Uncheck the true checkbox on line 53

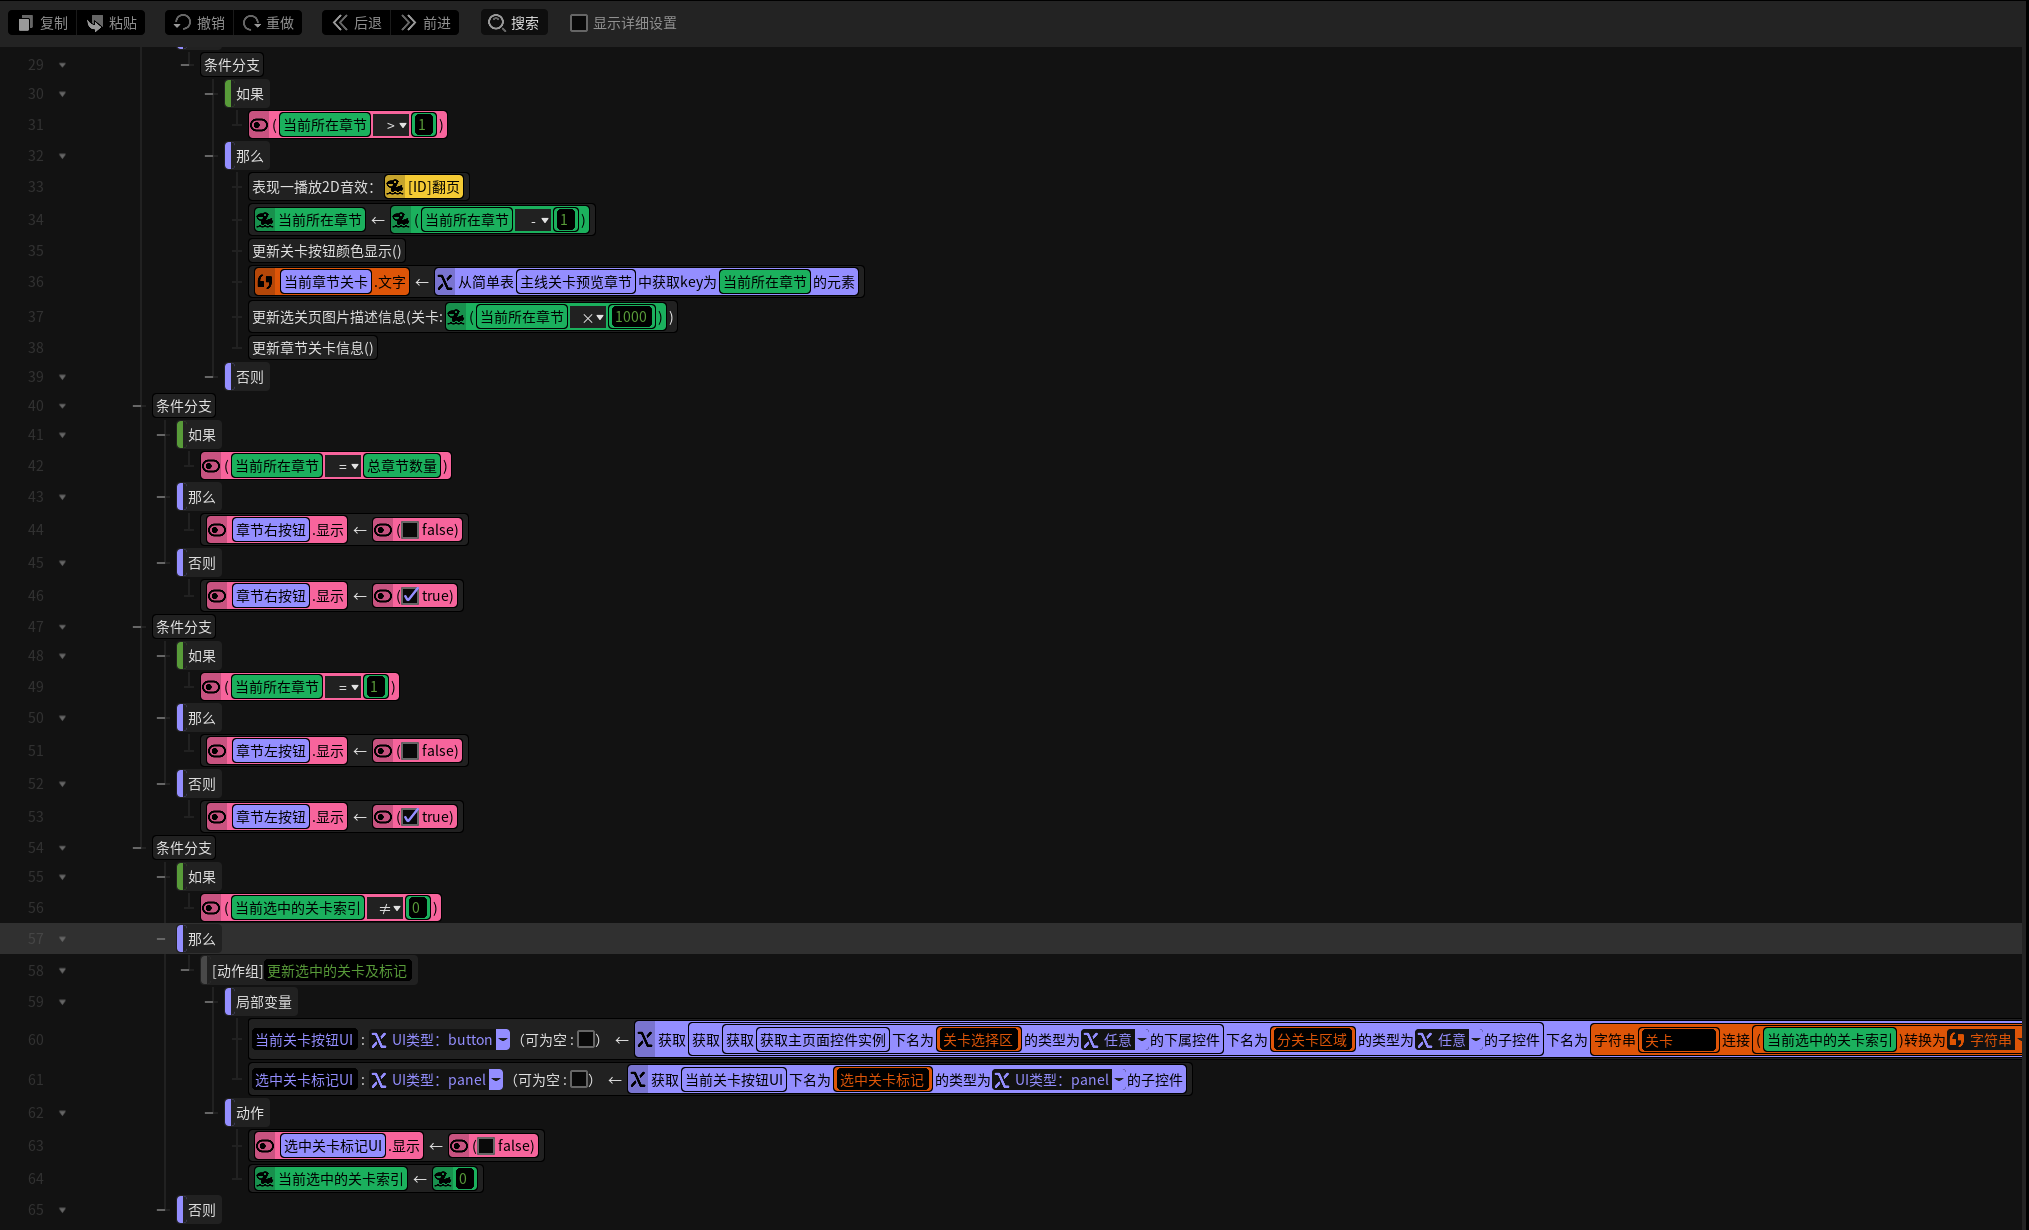pyautogui.click(x=410, y=817)
